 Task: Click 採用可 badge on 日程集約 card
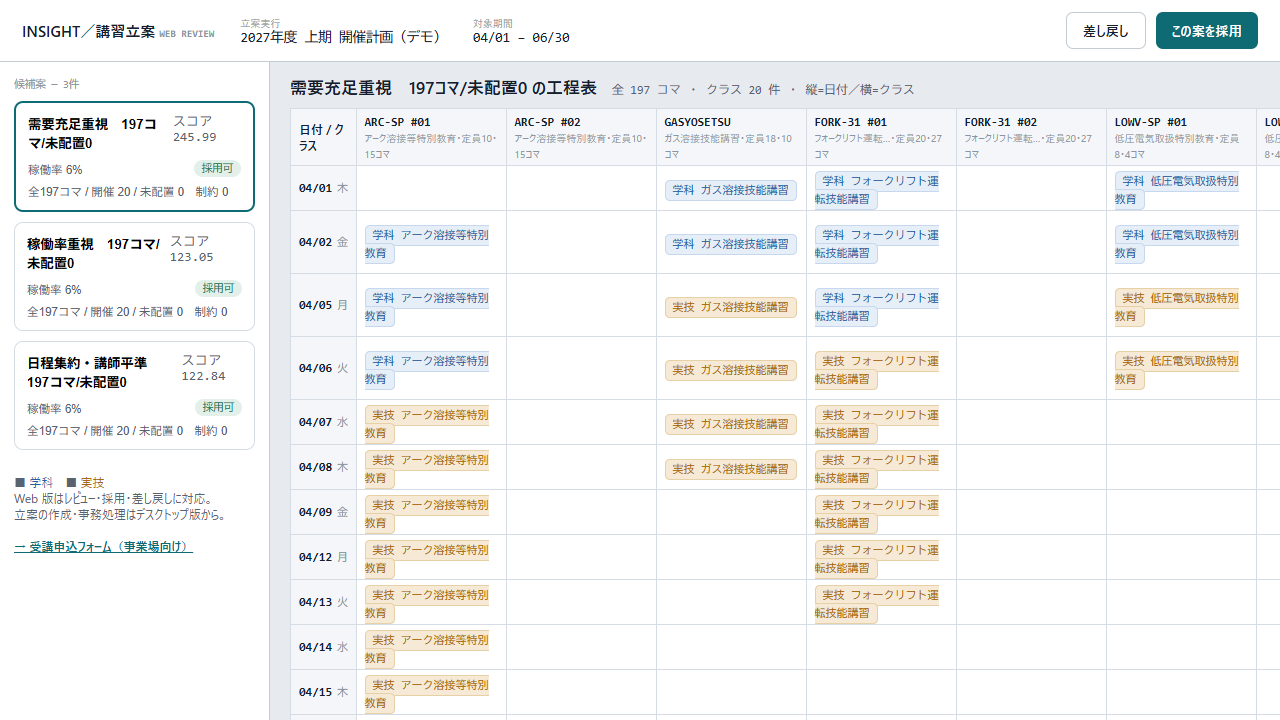coord(218,407)
